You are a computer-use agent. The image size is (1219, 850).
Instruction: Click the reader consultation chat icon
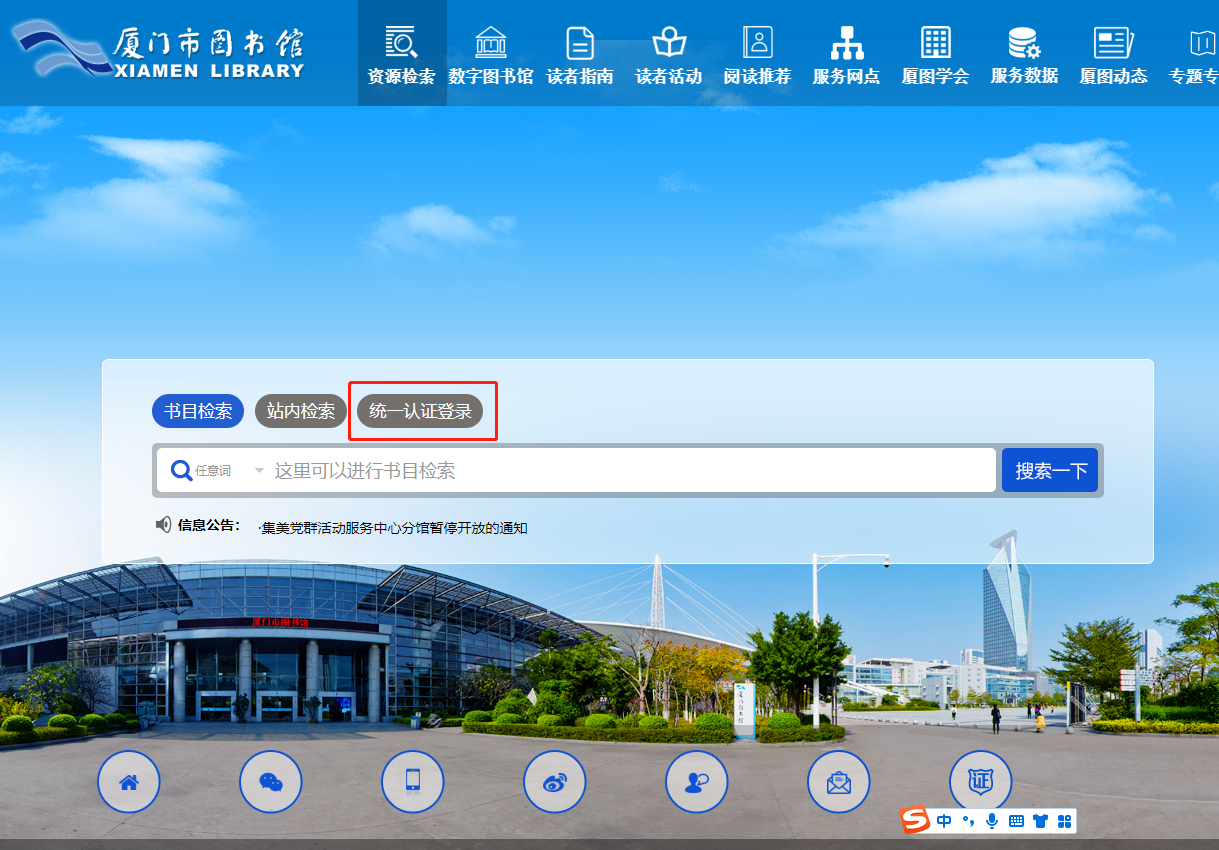click(x=697, y=782)
